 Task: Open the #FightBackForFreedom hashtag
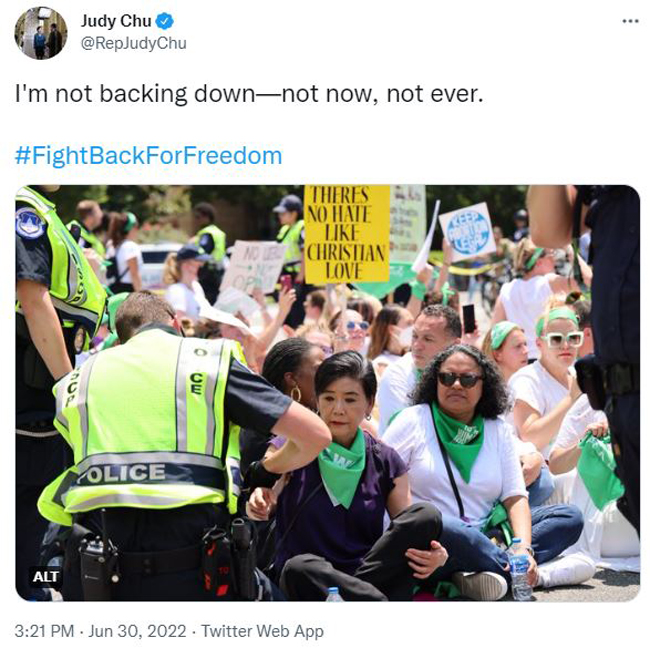click(148, 155)
